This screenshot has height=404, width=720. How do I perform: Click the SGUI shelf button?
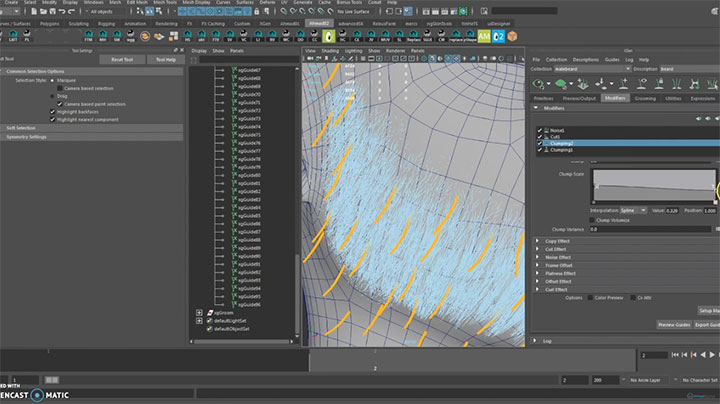point(428,36)
